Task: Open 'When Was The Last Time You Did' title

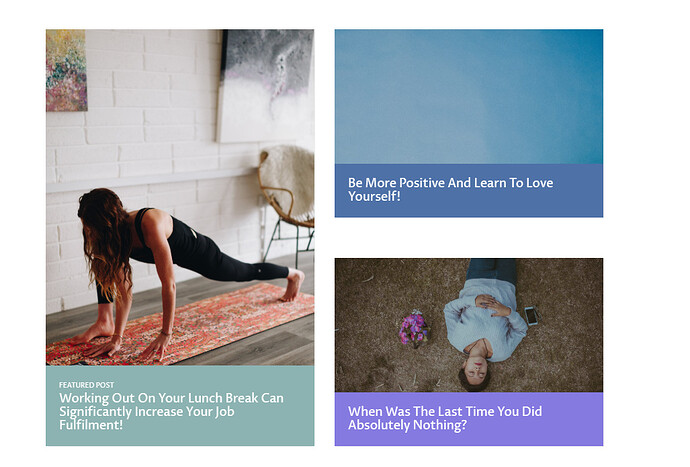Action: pyautogui.click(x=445, y=418)
